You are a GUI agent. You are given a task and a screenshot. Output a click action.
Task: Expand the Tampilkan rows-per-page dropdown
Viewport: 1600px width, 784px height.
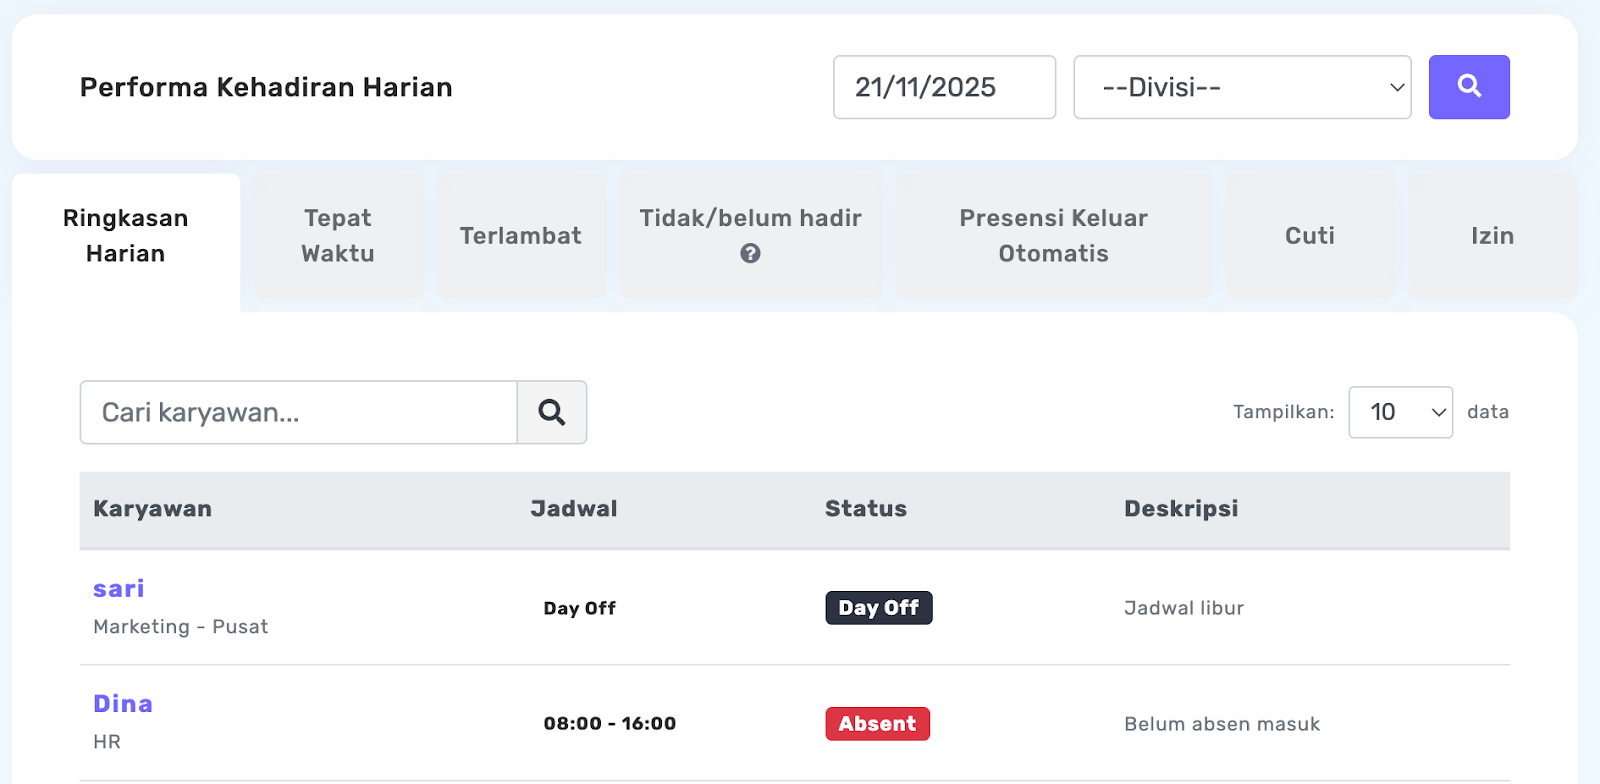coord(1400,412)
